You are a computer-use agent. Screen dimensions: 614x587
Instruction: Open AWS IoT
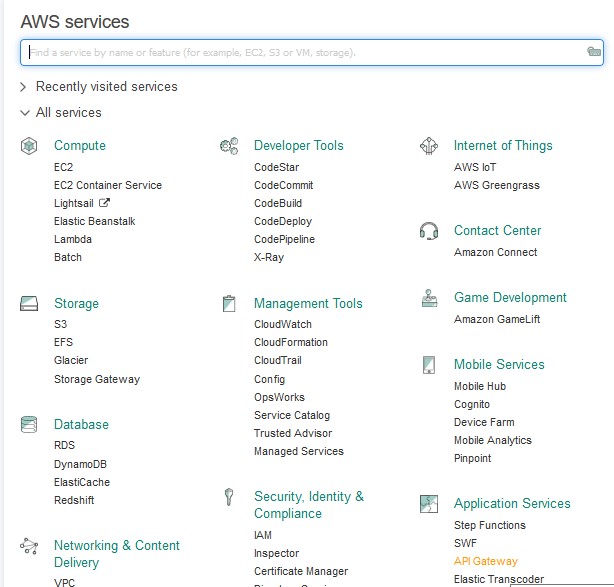point(475,167)
